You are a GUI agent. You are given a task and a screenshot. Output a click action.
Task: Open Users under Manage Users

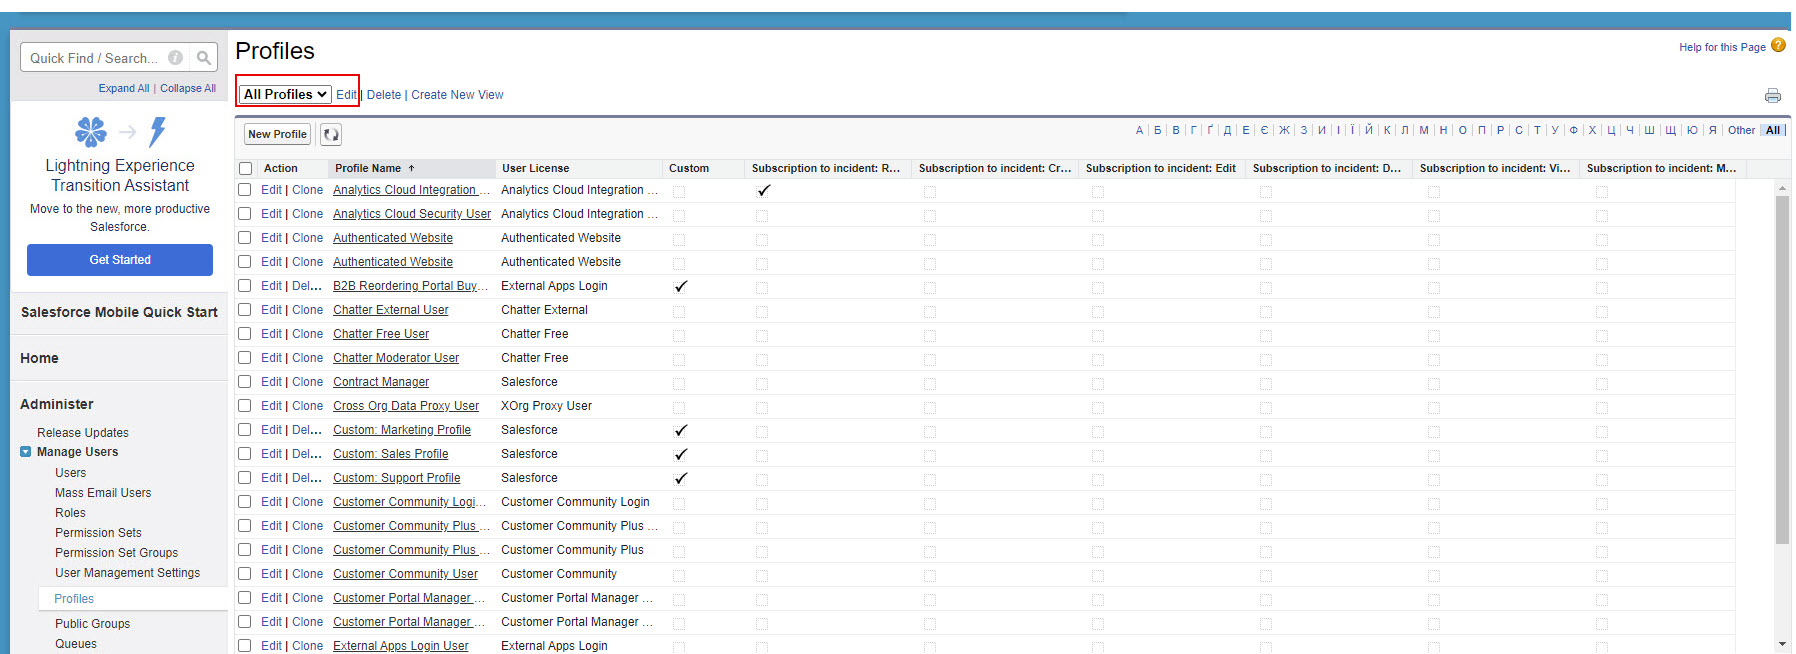(x=70, y=473)
